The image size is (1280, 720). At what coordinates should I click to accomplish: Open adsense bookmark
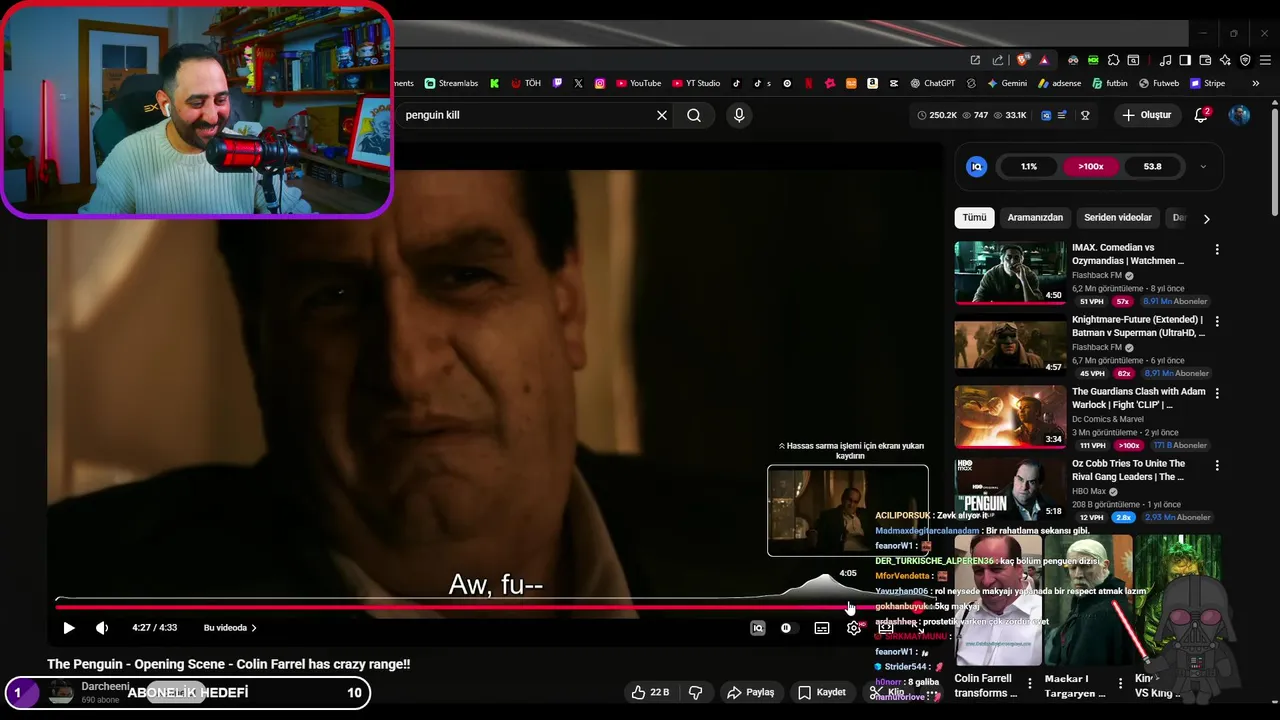(1061, 83)
